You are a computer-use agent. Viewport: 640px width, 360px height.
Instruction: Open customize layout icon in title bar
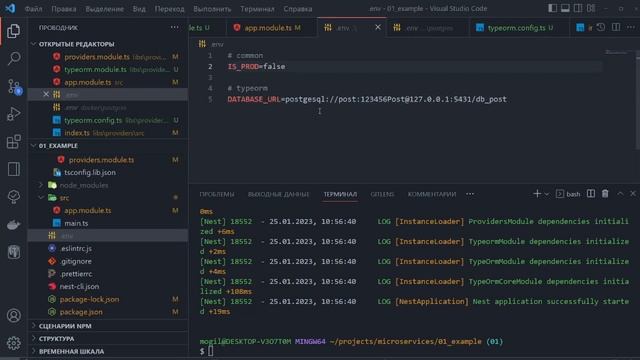coord(591,8)
